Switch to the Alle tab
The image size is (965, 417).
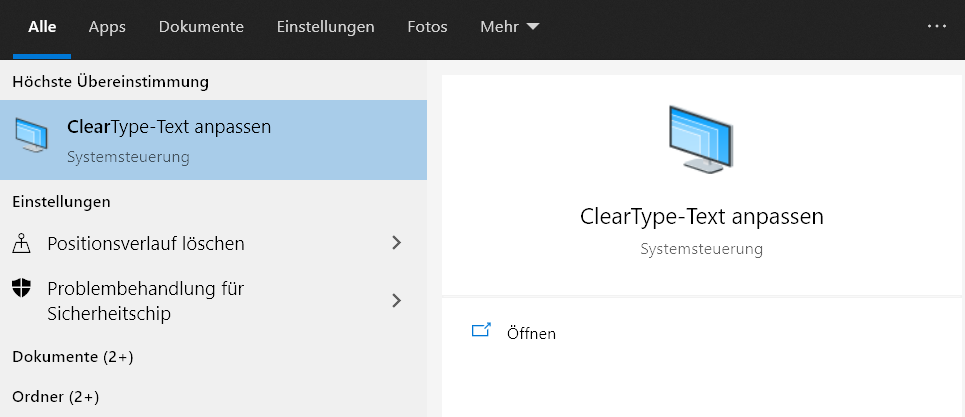(x=42, y=27)
